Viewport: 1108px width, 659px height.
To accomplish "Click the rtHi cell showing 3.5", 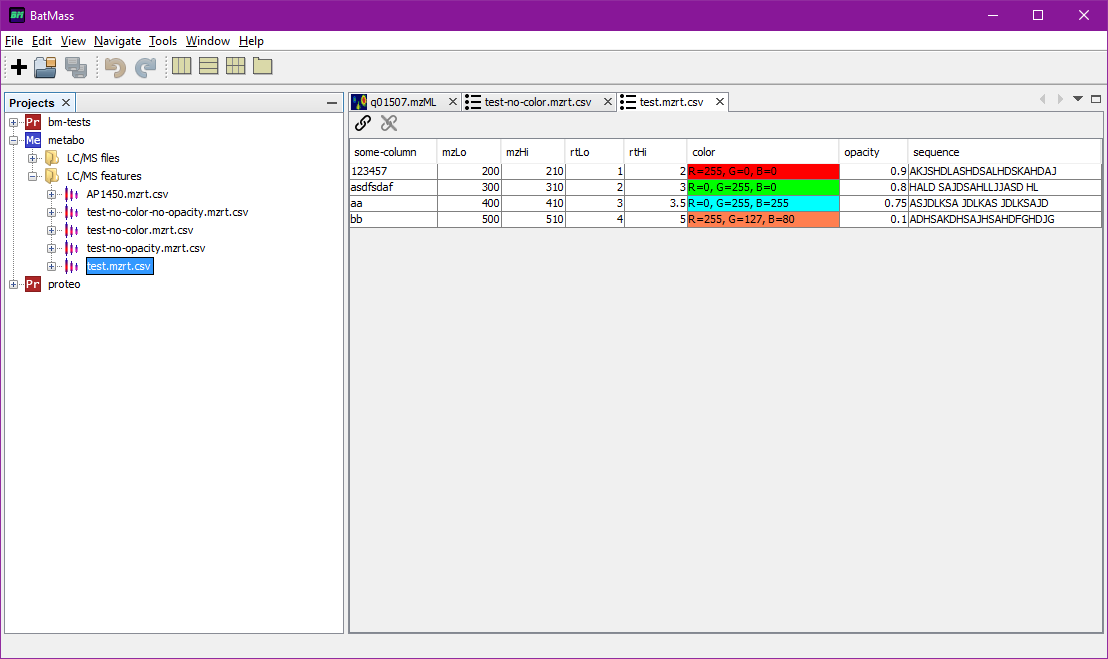I will point(655,203).
